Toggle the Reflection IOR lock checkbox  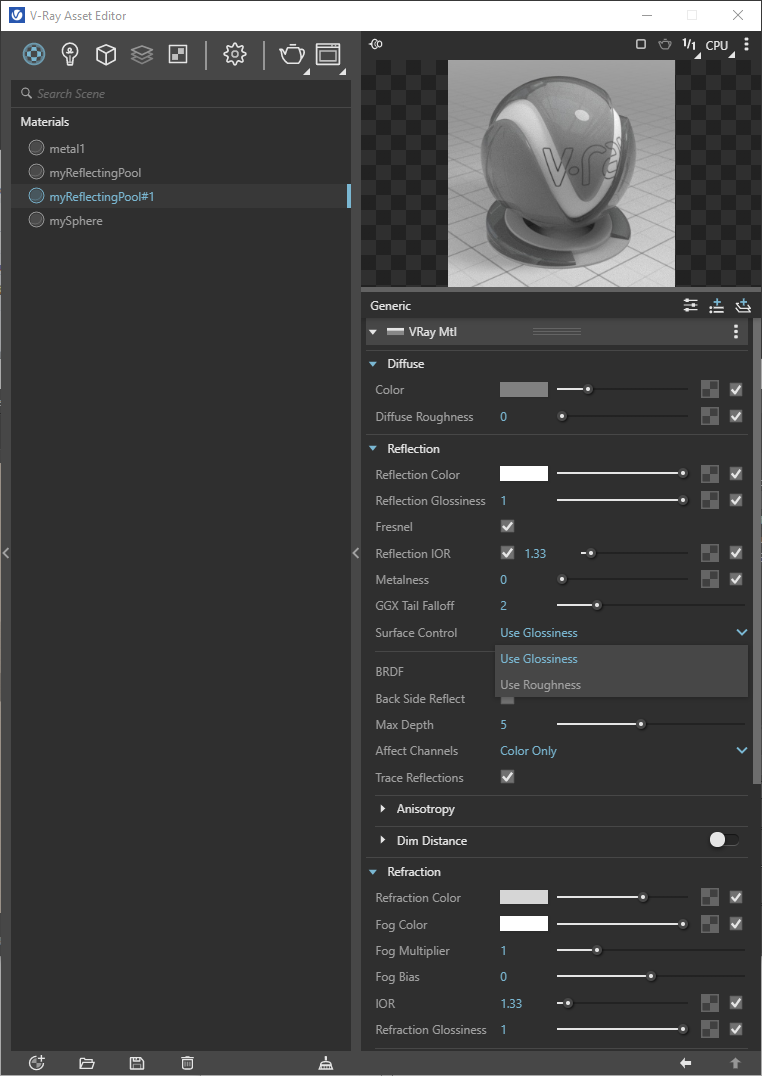507,552
